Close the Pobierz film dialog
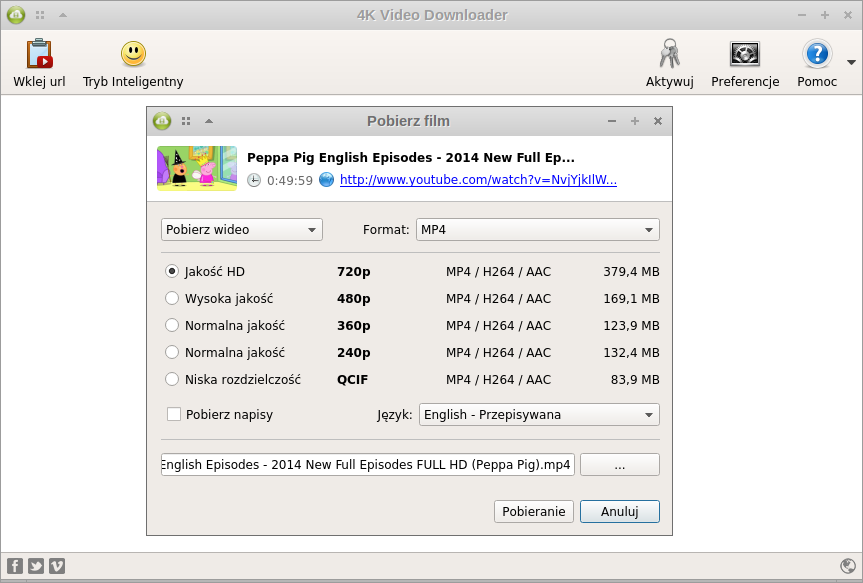 point(658,121)
